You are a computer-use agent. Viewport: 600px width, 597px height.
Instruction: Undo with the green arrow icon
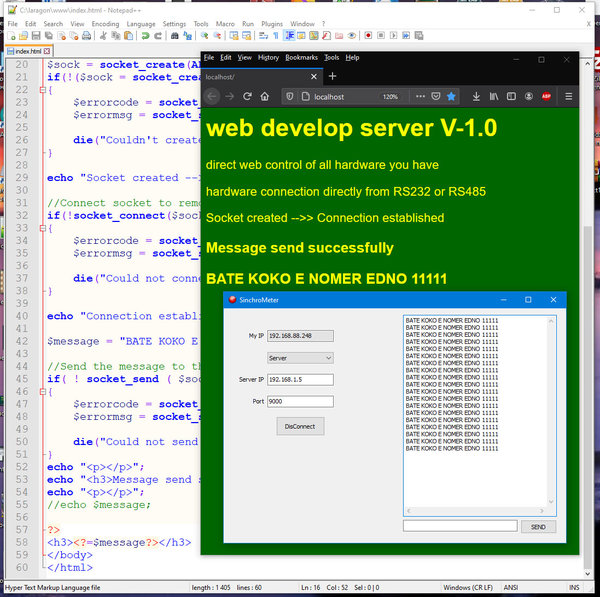(145, 36)
